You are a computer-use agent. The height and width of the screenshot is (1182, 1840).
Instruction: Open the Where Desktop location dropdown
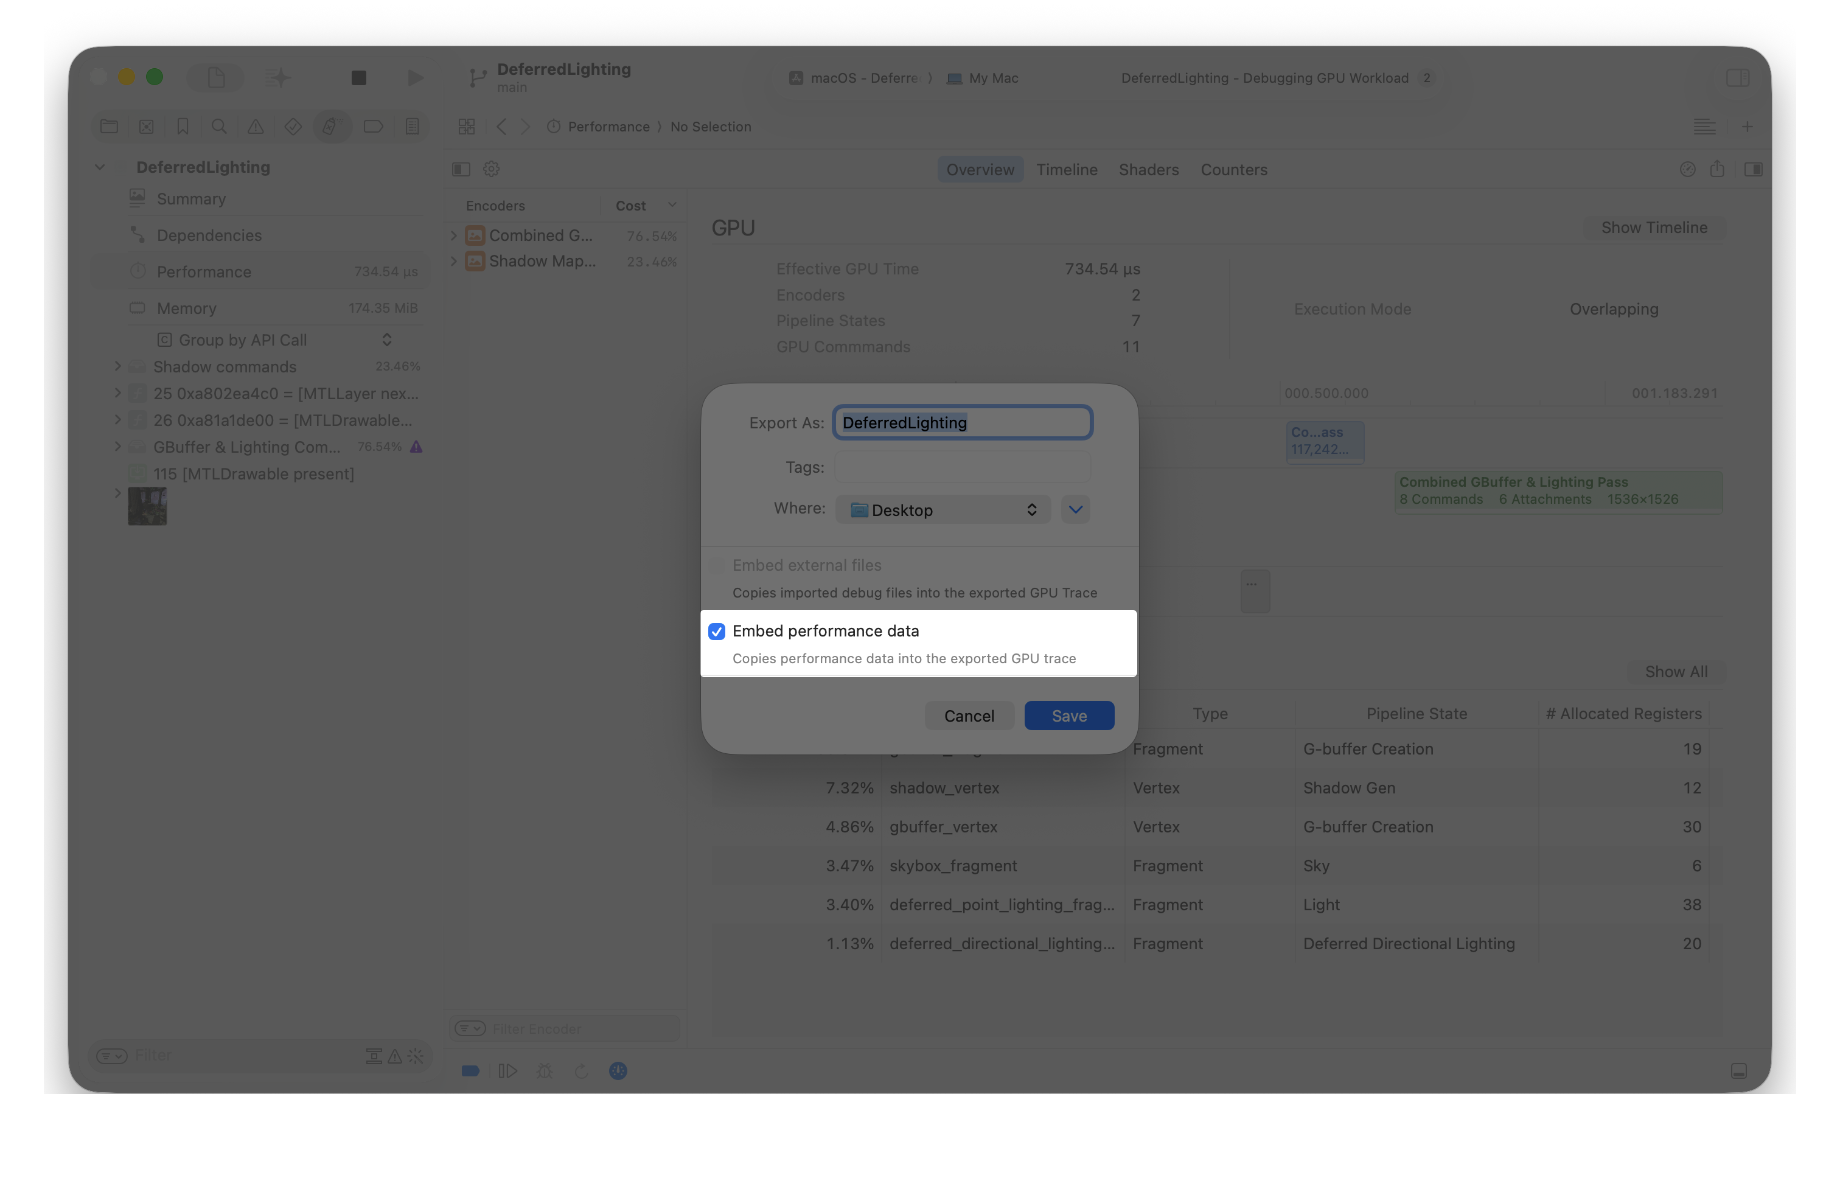pyautogui.click(x=943, y=509)
